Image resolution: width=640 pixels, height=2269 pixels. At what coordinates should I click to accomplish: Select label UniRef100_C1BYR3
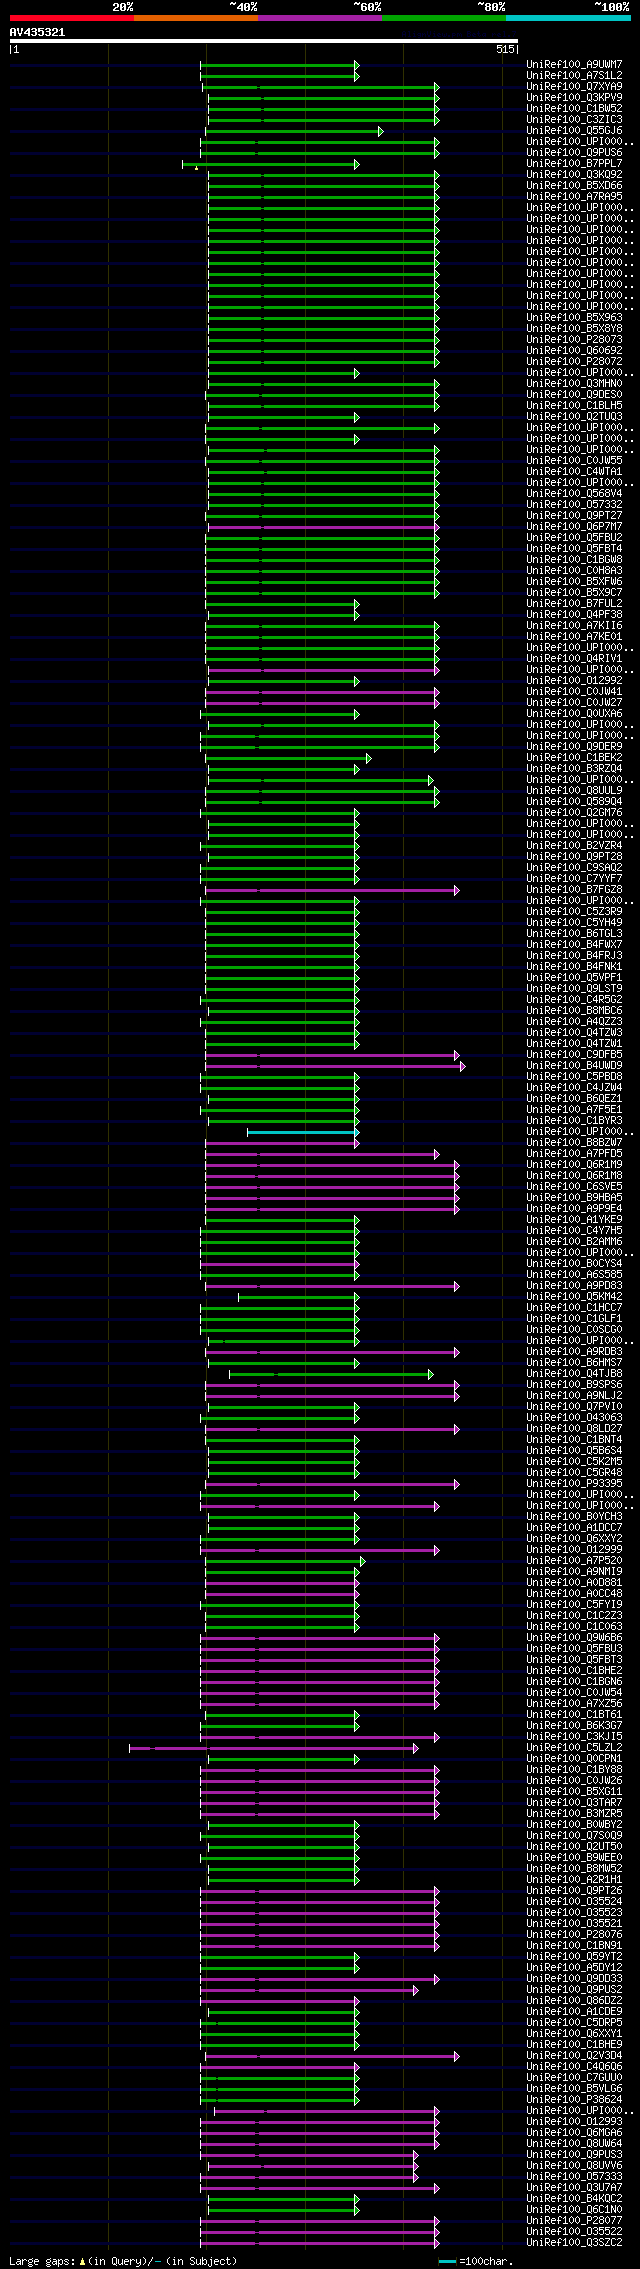pyautogui.click(x=574, y=1121)
